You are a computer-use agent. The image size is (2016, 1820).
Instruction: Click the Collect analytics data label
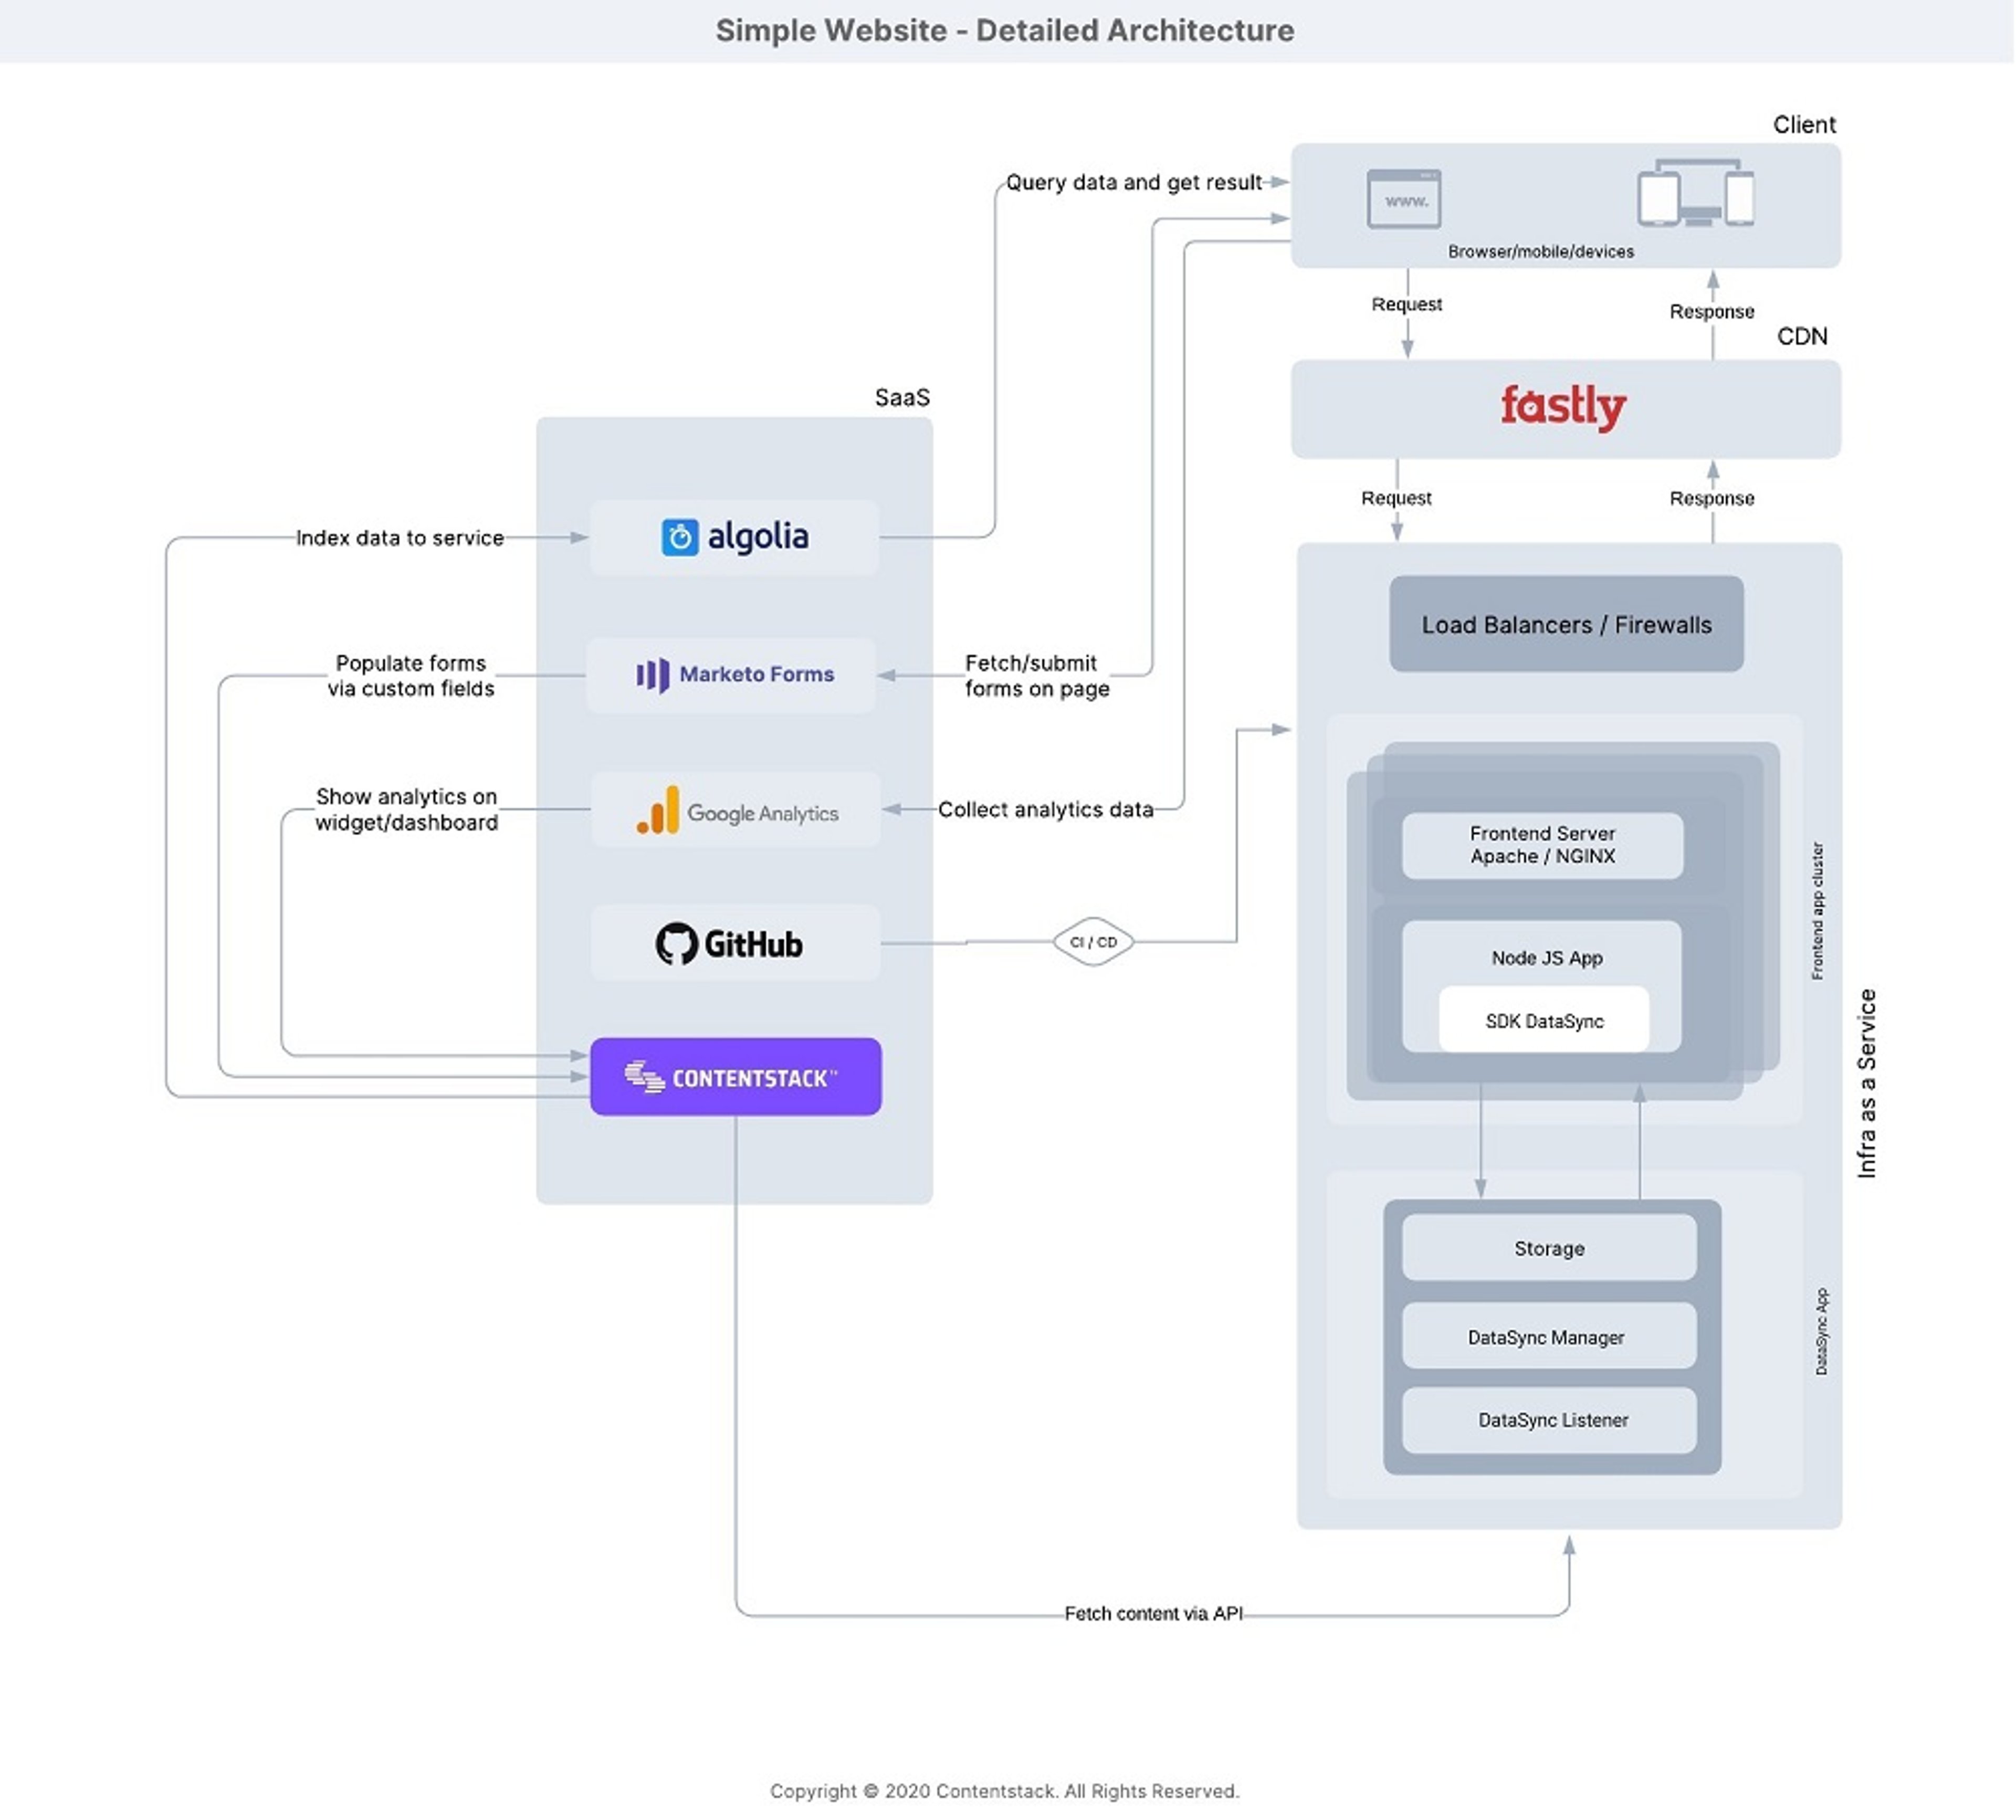click(1046, 809)
